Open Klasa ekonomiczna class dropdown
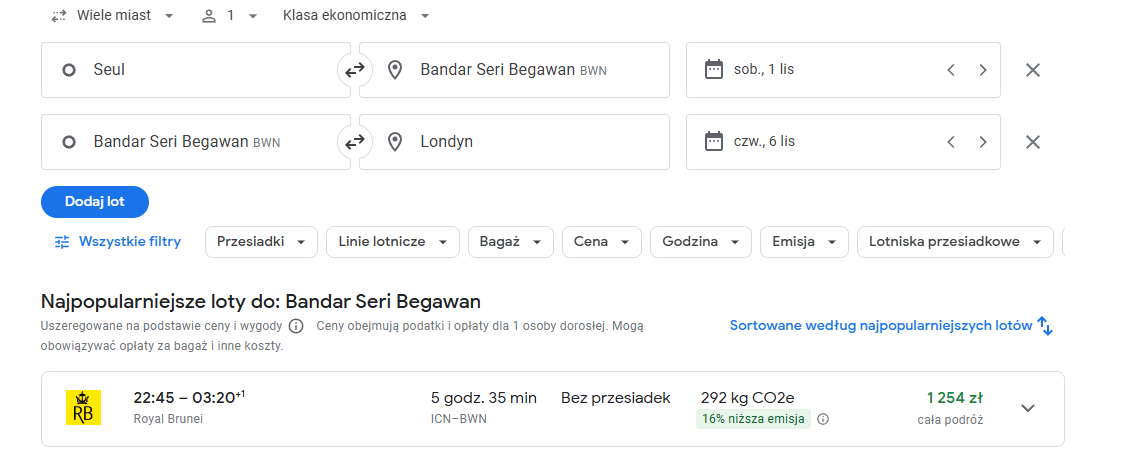The image size is (1127, 473). click(356, 16)
